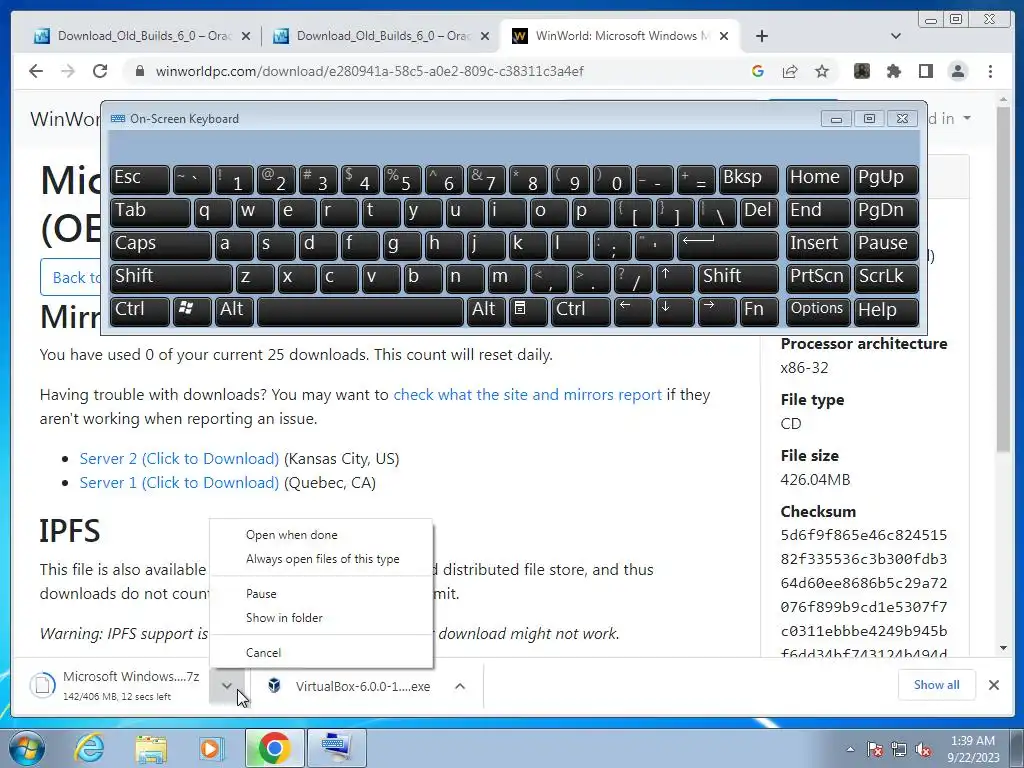1024x768 pixels.
Task: Select Pause in download menu
Action: tap(321, 594)
